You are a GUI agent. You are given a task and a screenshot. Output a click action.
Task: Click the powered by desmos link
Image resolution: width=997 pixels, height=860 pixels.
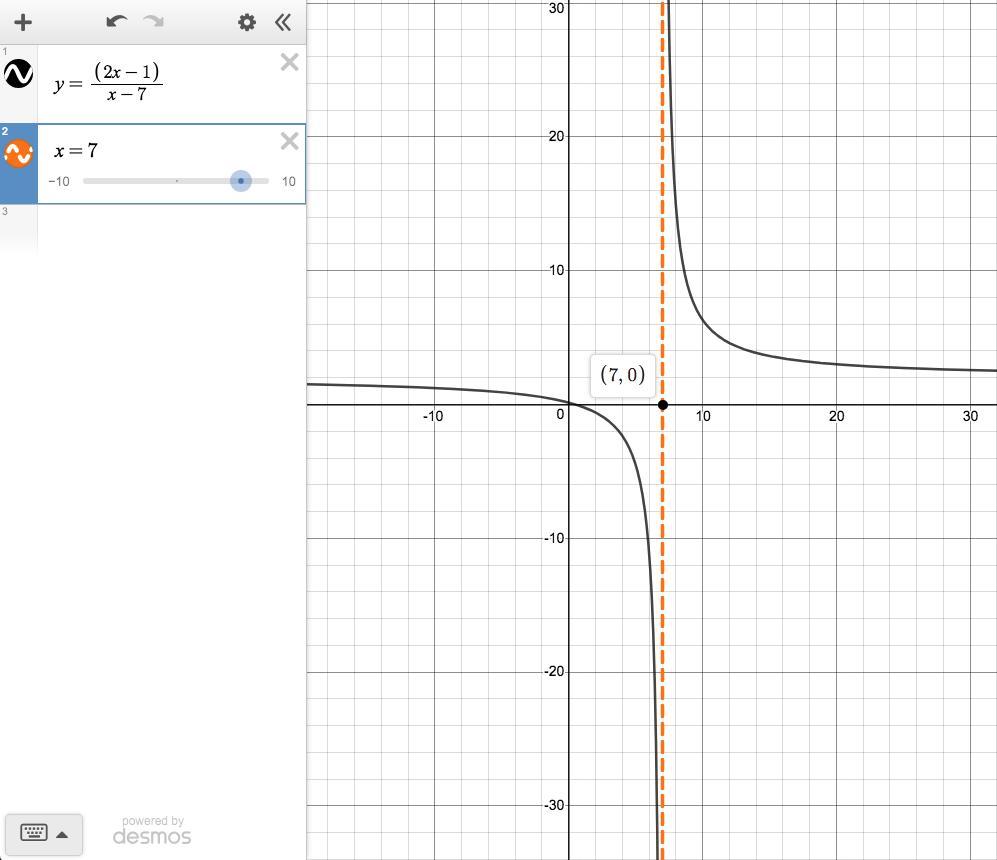point(152,831)
